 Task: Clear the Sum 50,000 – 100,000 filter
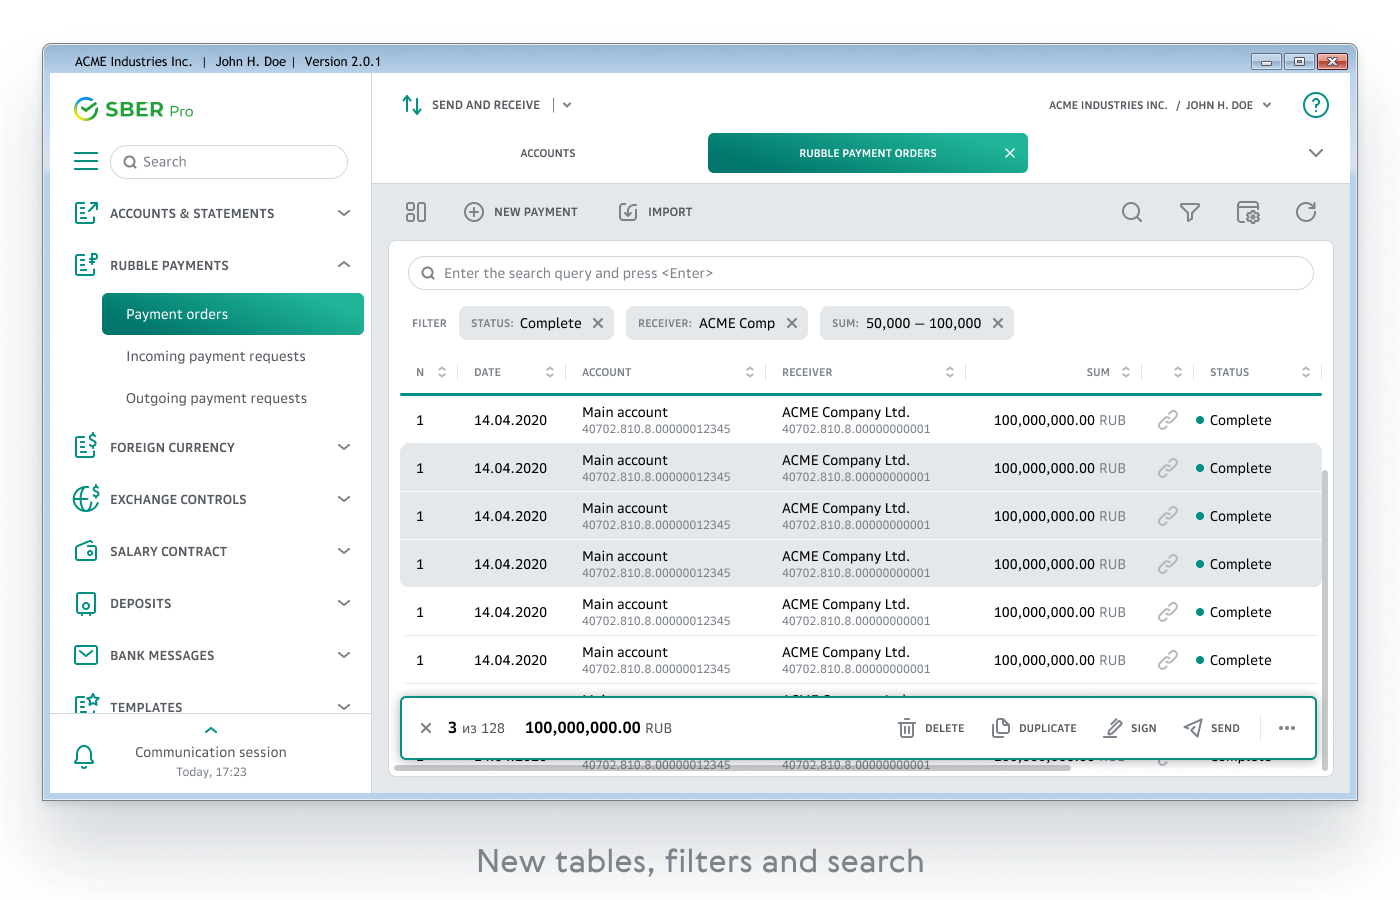click(x=998, y=323)
